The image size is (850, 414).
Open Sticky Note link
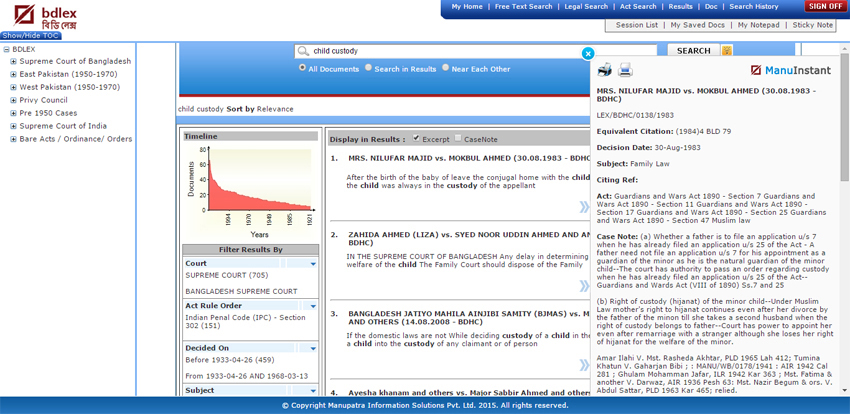click(x=813, y=25)
